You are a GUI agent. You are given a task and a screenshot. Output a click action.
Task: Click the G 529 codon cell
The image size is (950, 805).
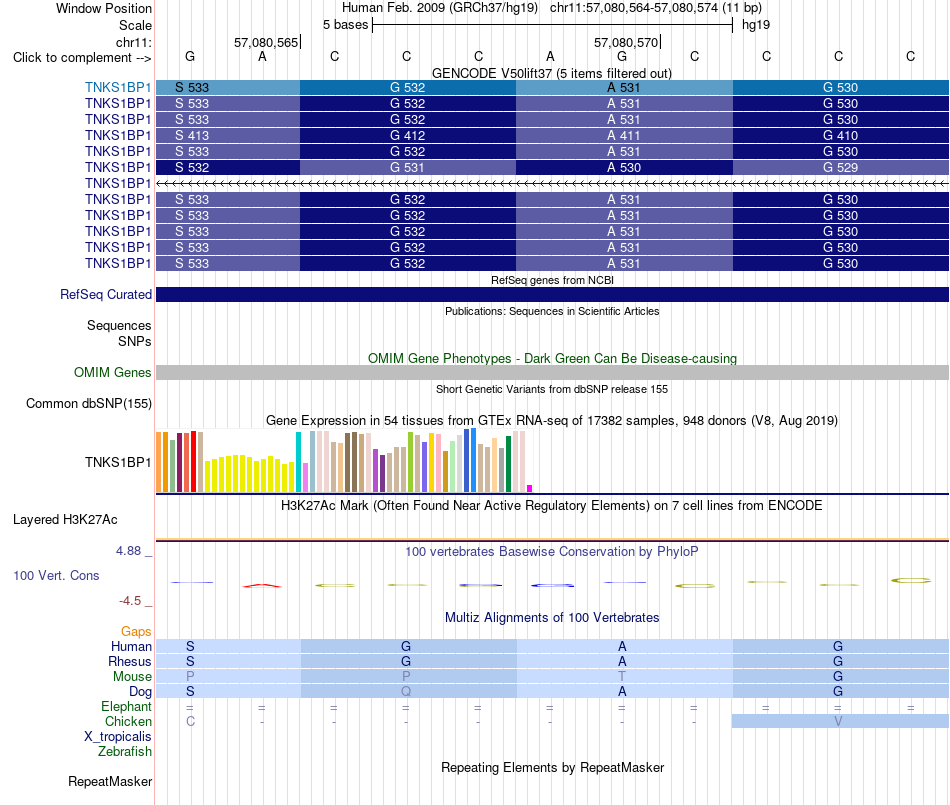tap(840, 168)
